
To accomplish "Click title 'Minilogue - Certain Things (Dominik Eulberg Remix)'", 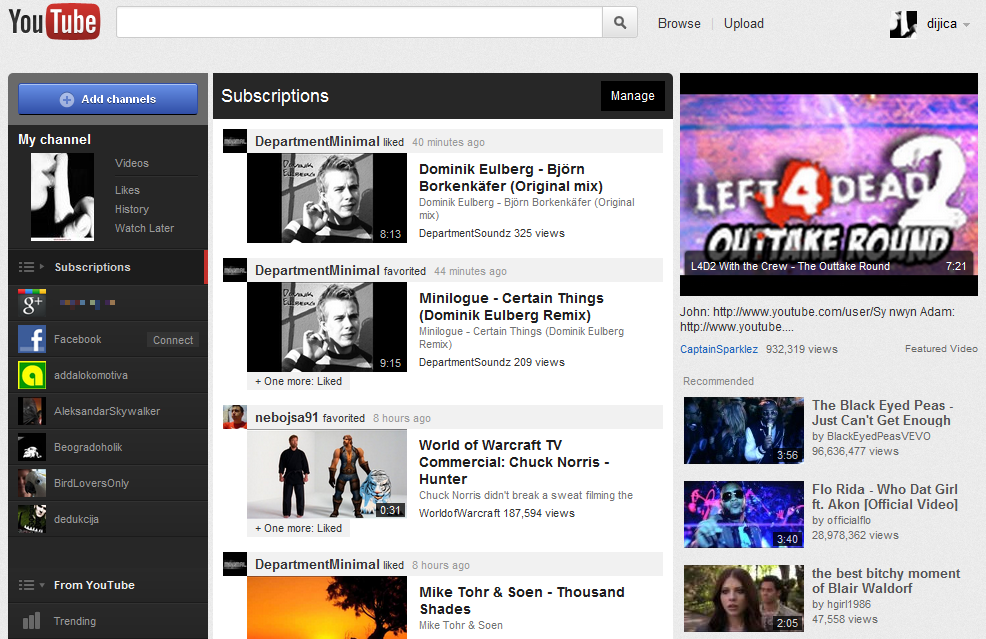I will click(x=511, y=307).
